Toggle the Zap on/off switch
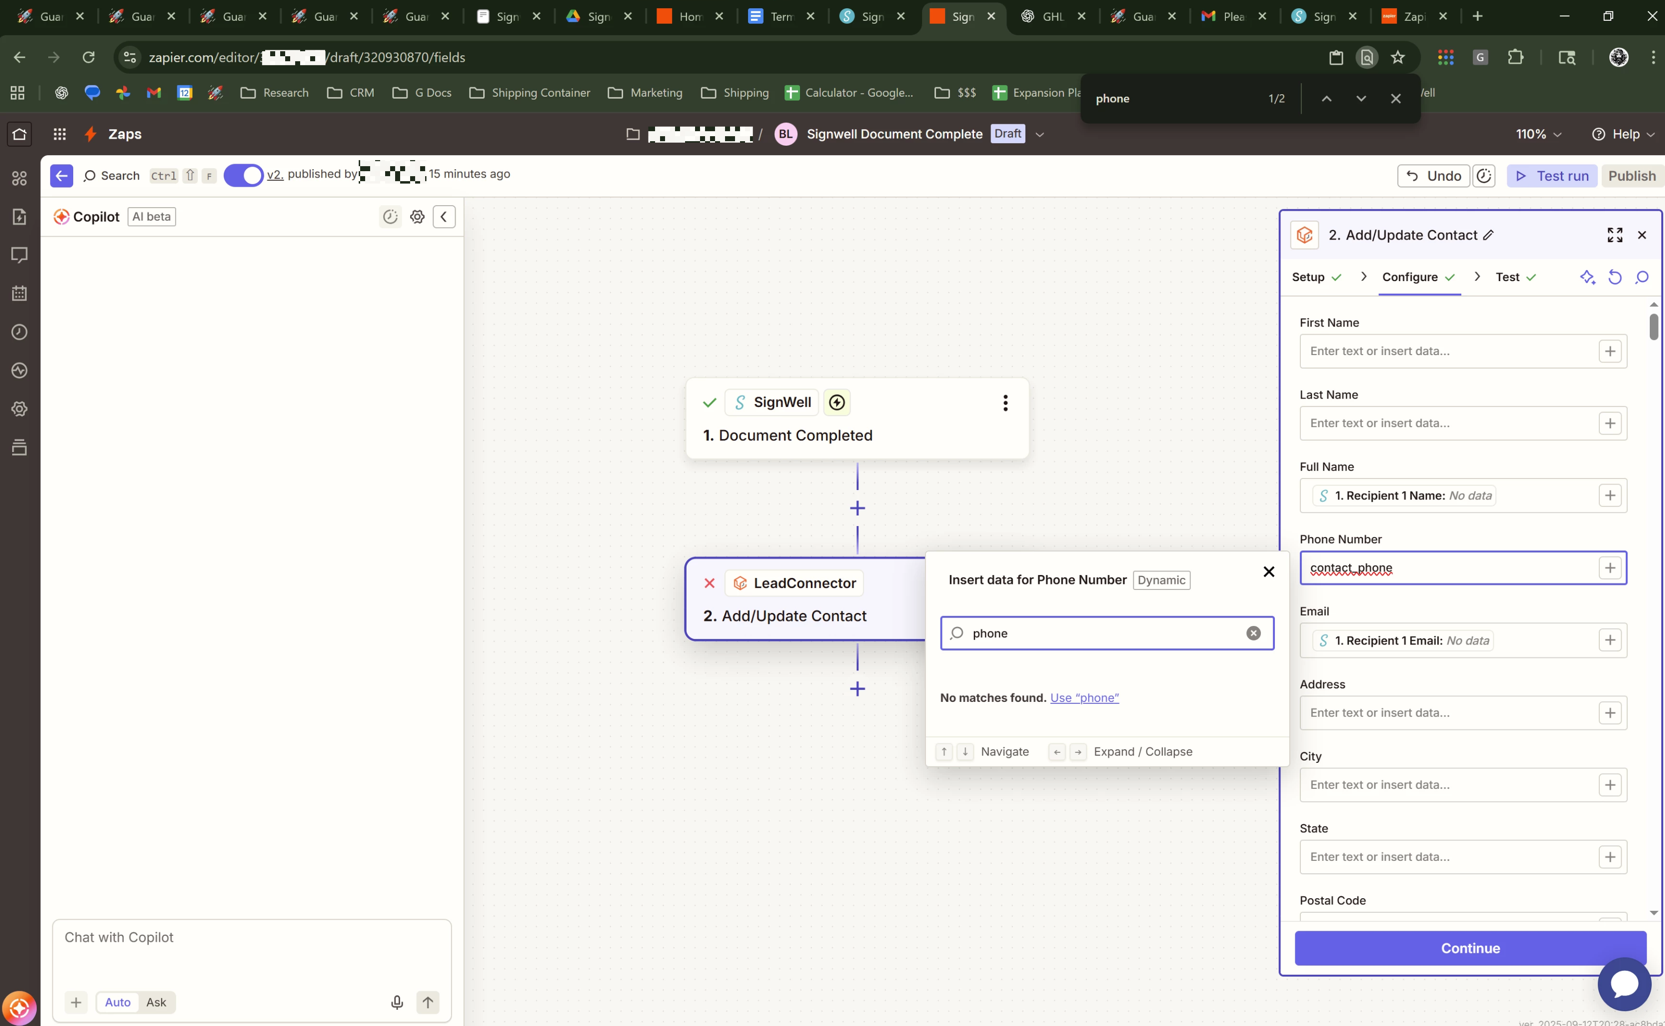Viewport: 1665px width, 1026px height. (243, 175)
